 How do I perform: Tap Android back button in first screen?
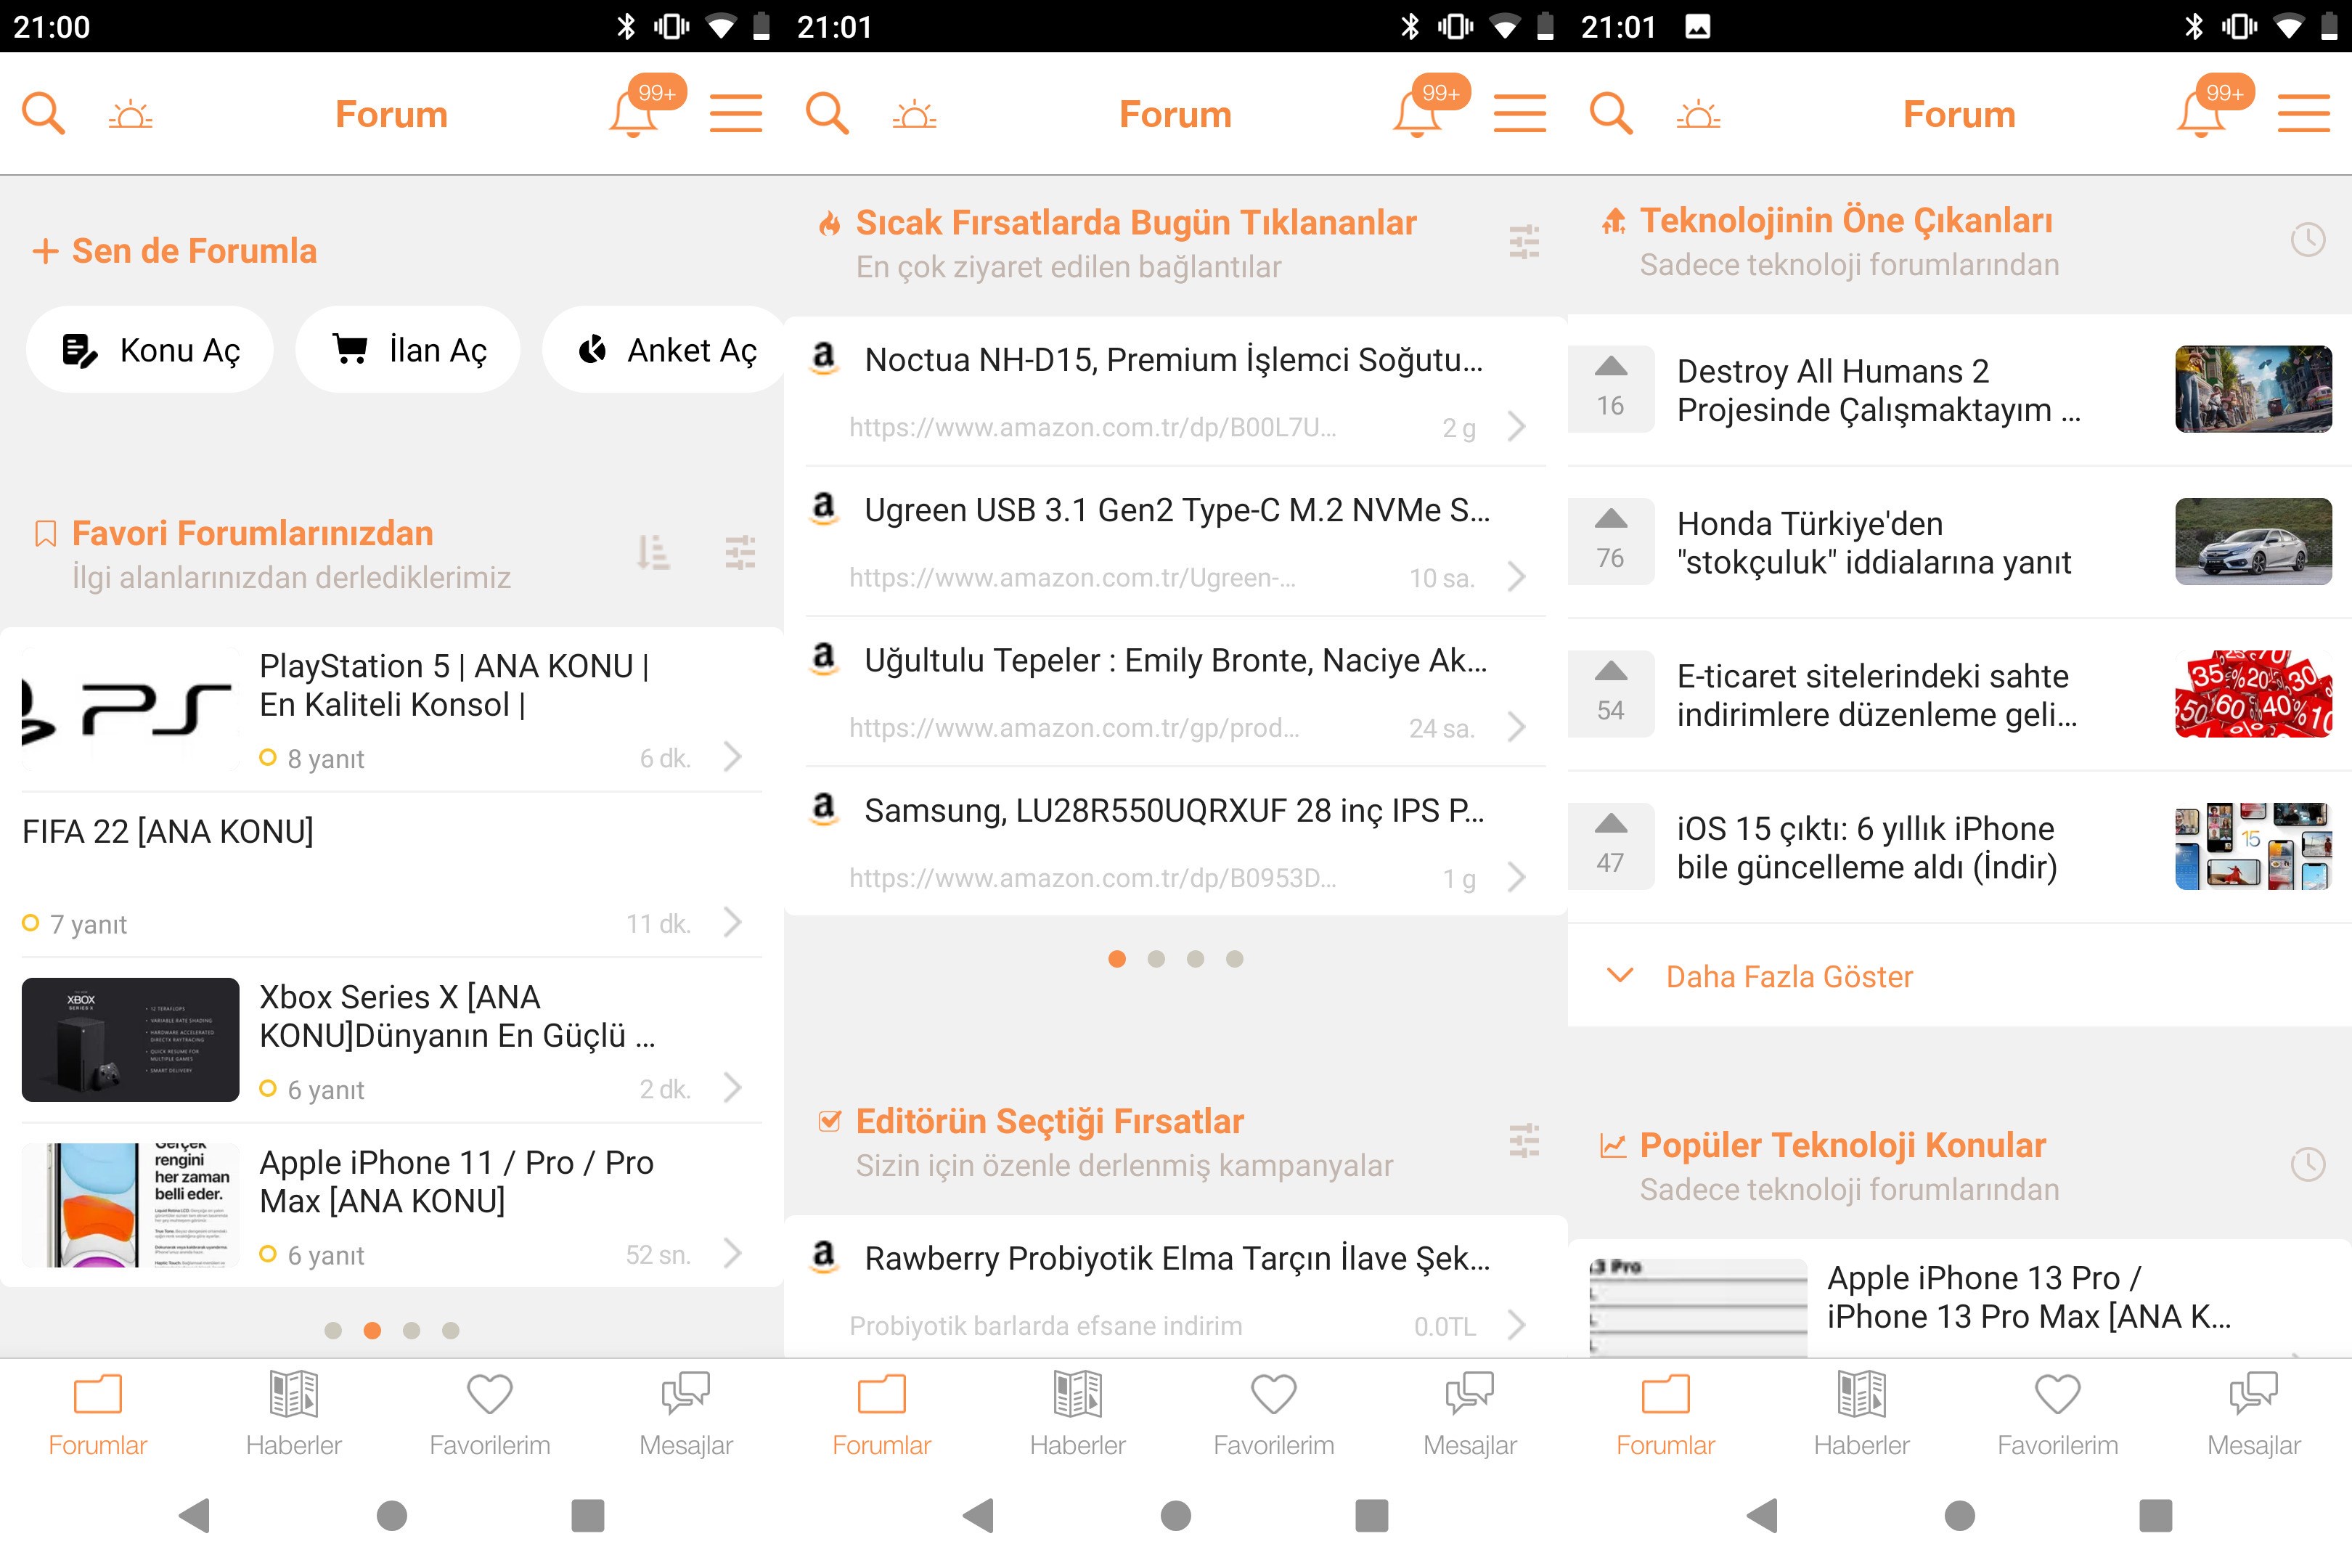(x=194, y=1515)
